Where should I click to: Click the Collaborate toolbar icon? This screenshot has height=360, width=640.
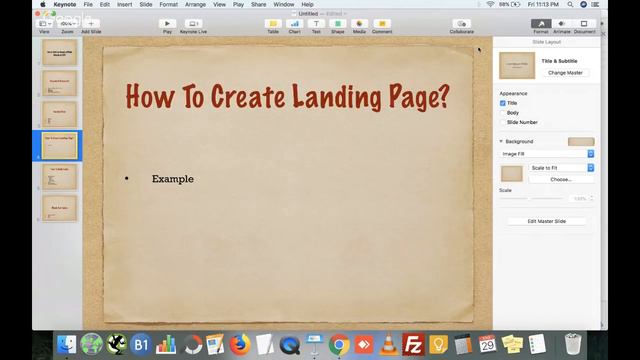coord(462,24)
